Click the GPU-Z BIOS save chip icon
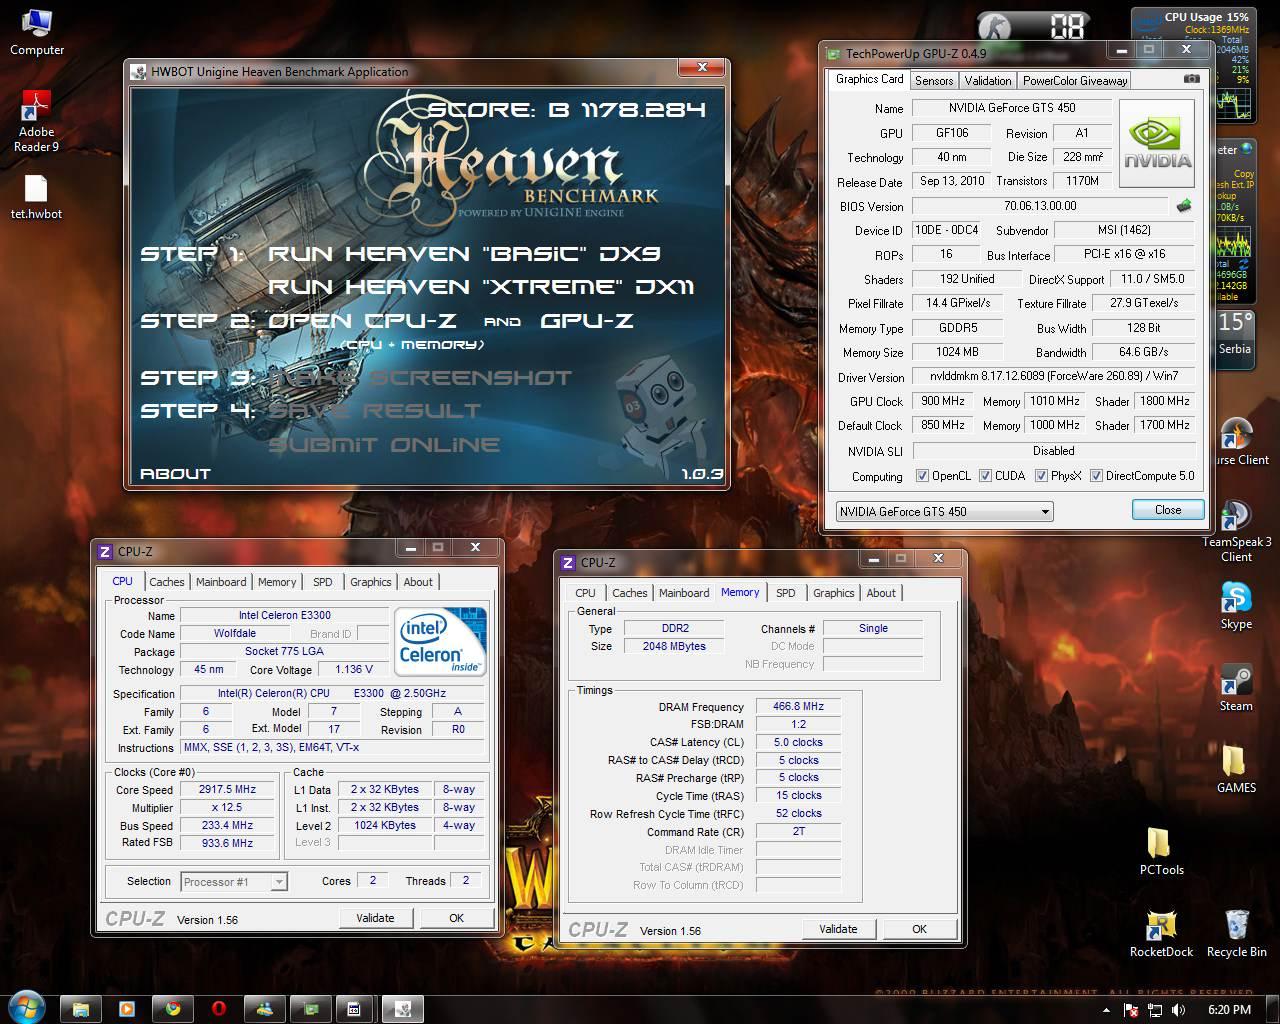 tap(1184, 206)
